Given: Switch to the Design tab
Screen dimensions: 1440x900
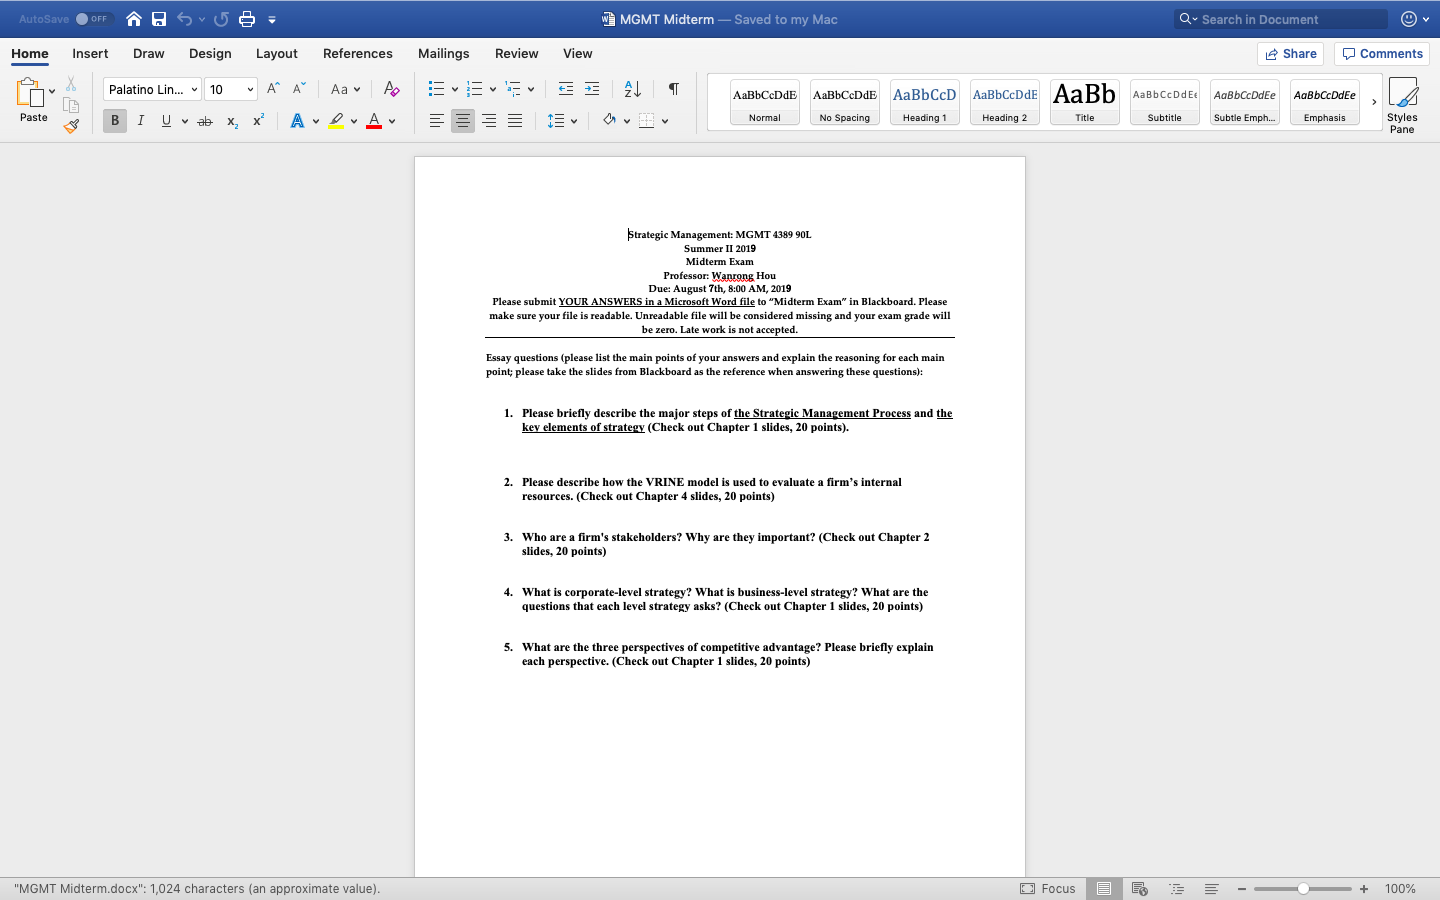Looking at the screenshot, I should pos(210,54).
